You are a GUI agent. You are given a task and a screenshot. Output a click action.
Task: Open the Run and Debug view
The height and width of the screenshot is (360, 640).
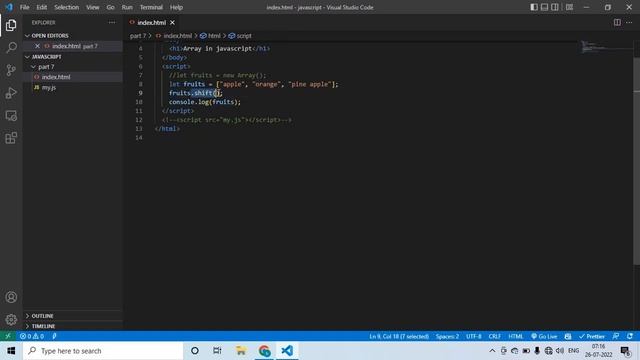(11, 93)
